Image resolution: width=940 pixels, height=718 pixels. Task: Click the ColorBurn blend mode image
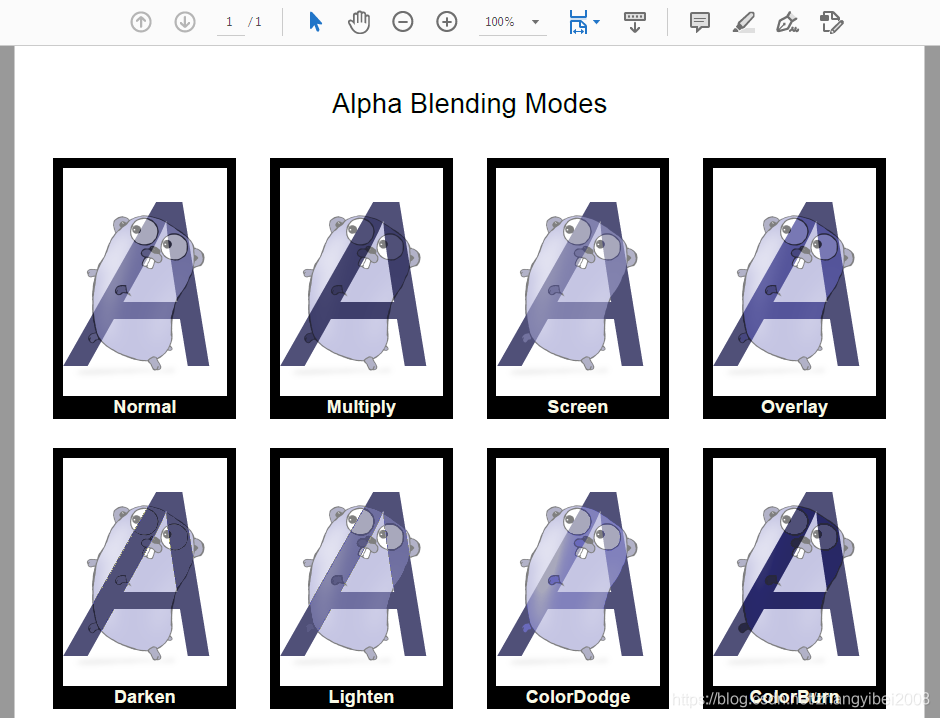(794, 572)
